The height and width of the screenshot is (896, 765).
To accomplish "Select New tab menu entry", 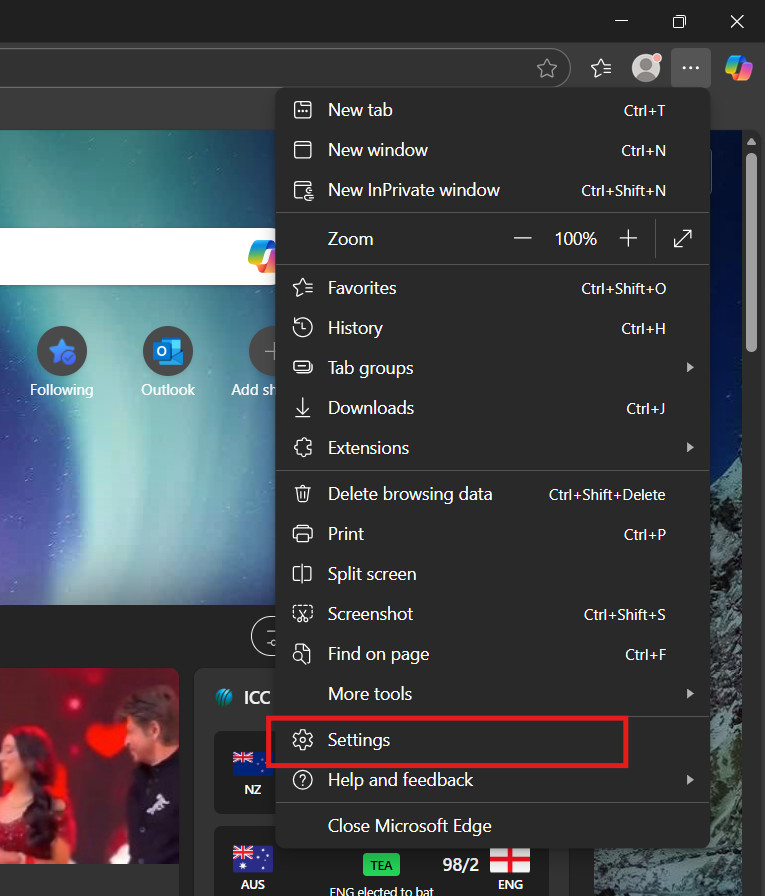I will (492, 110).
